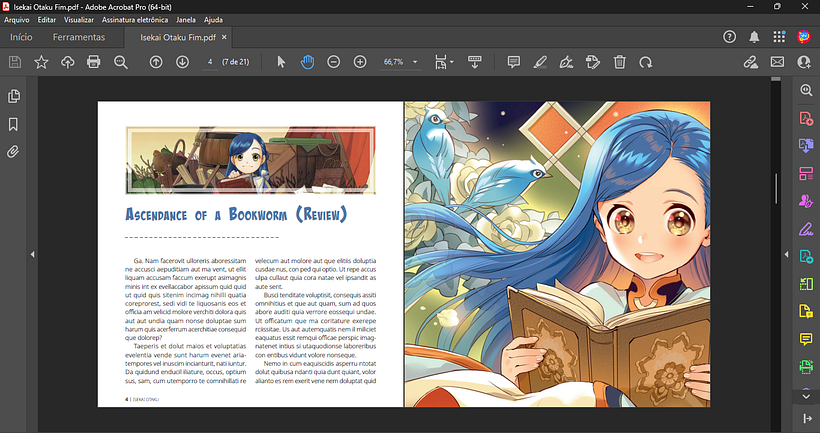Open the green compare files tool
Viewport: 820px width, 433px height.
pyautogui.click(x=806, y=284)
